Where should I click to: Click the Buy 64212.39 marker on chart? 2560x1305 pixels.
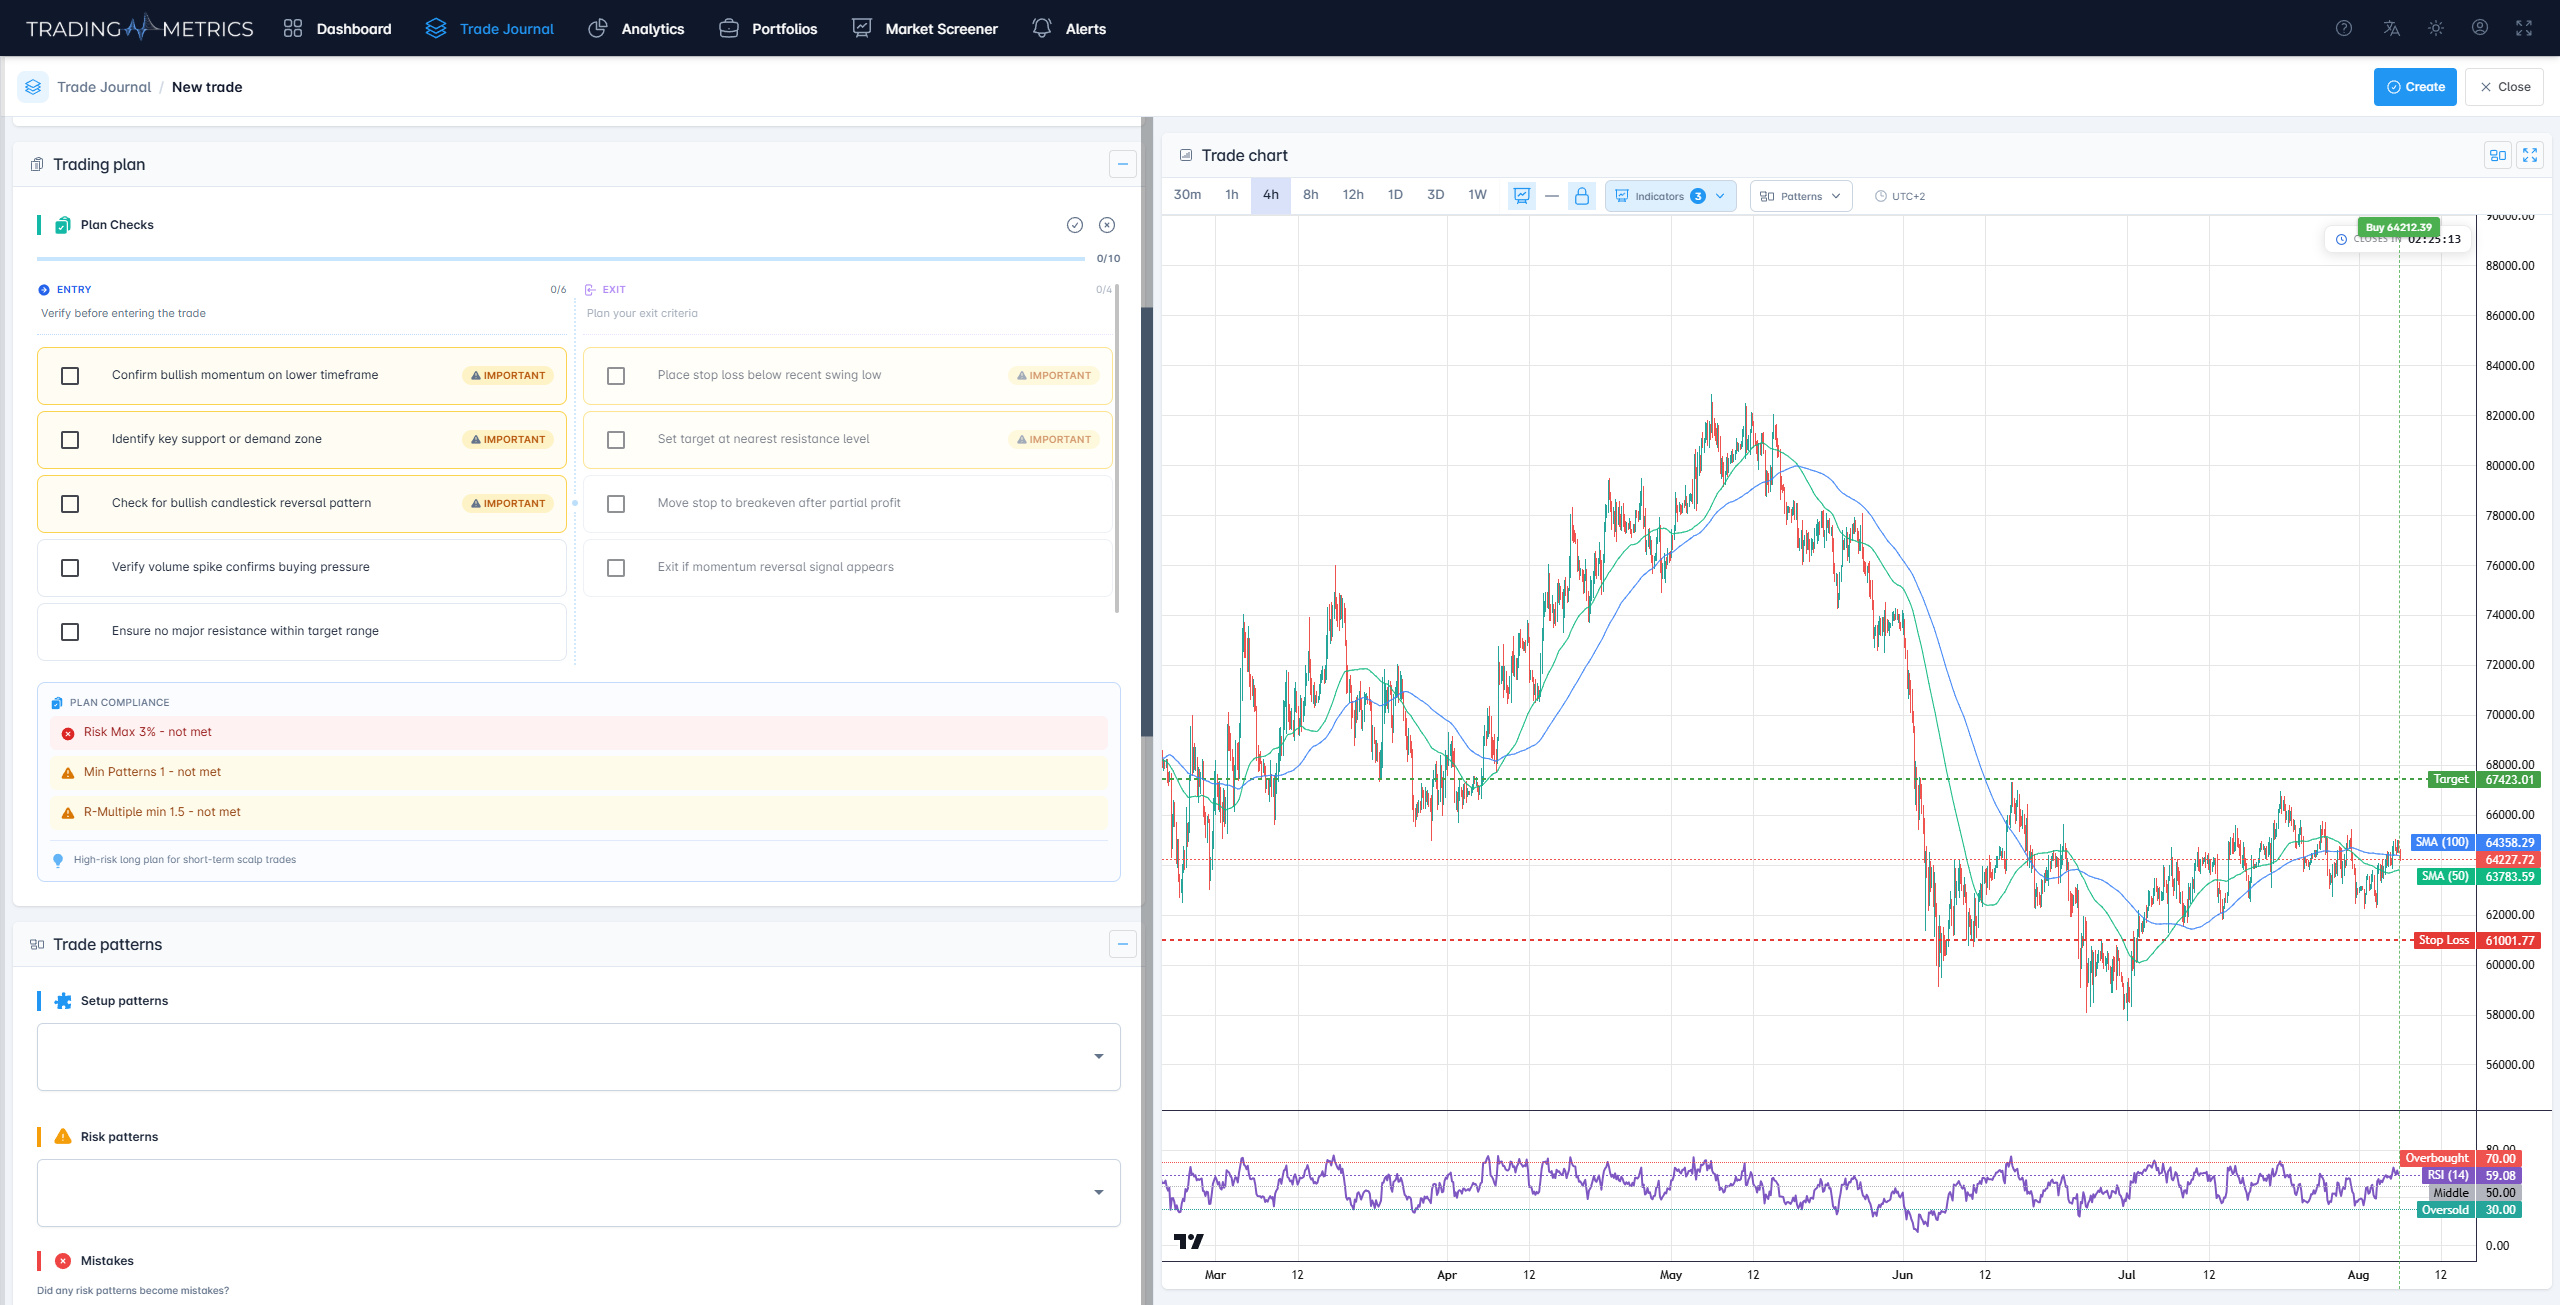2398,227
